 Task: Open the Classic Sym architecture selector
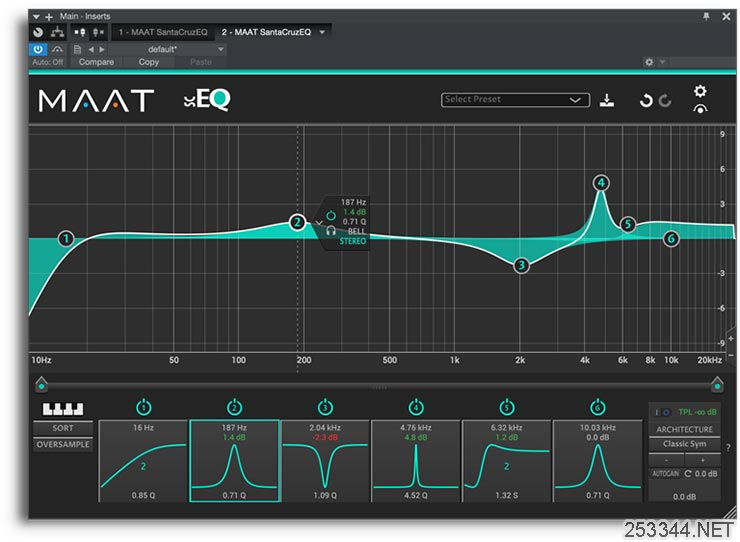point(684,444)
